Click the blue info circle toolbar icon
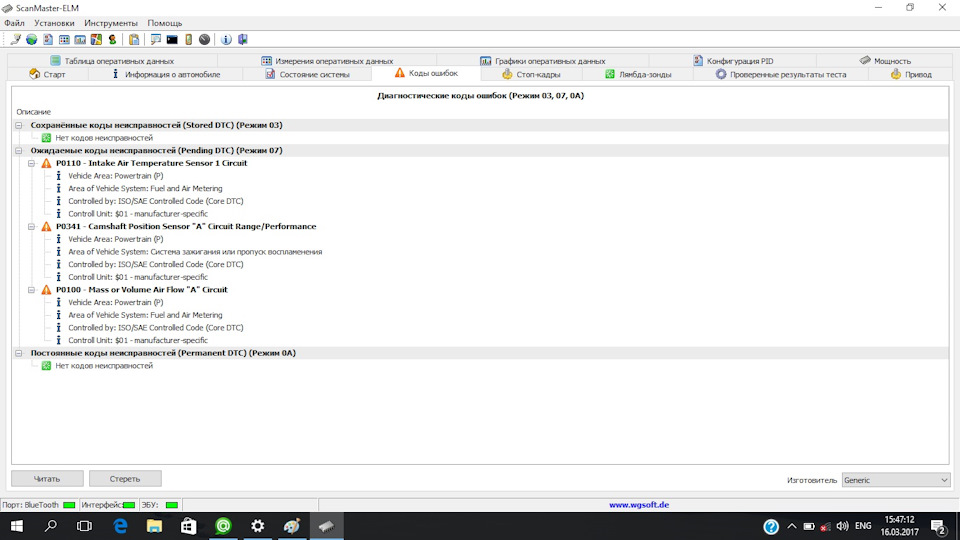 [226, 40]
